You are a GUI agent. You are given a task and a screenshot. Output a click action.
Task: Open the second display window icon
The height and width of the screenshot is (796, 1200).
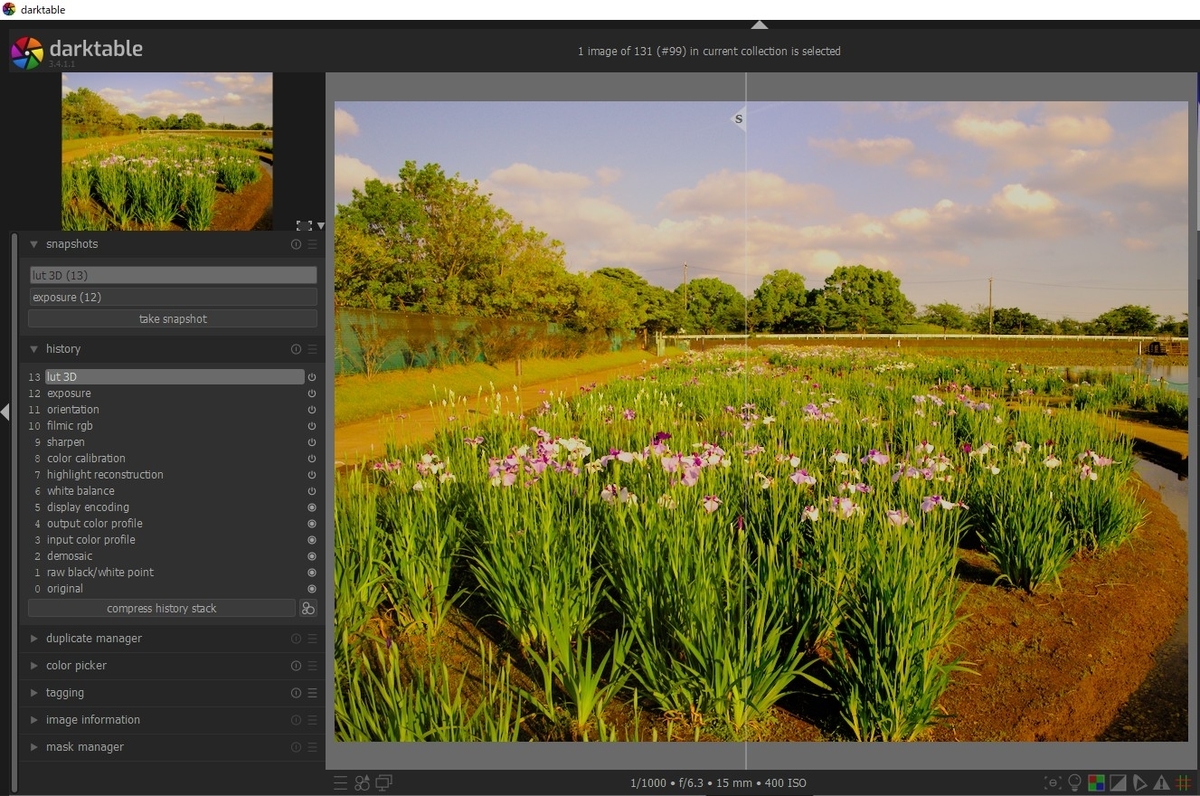(x=384, y=783)
